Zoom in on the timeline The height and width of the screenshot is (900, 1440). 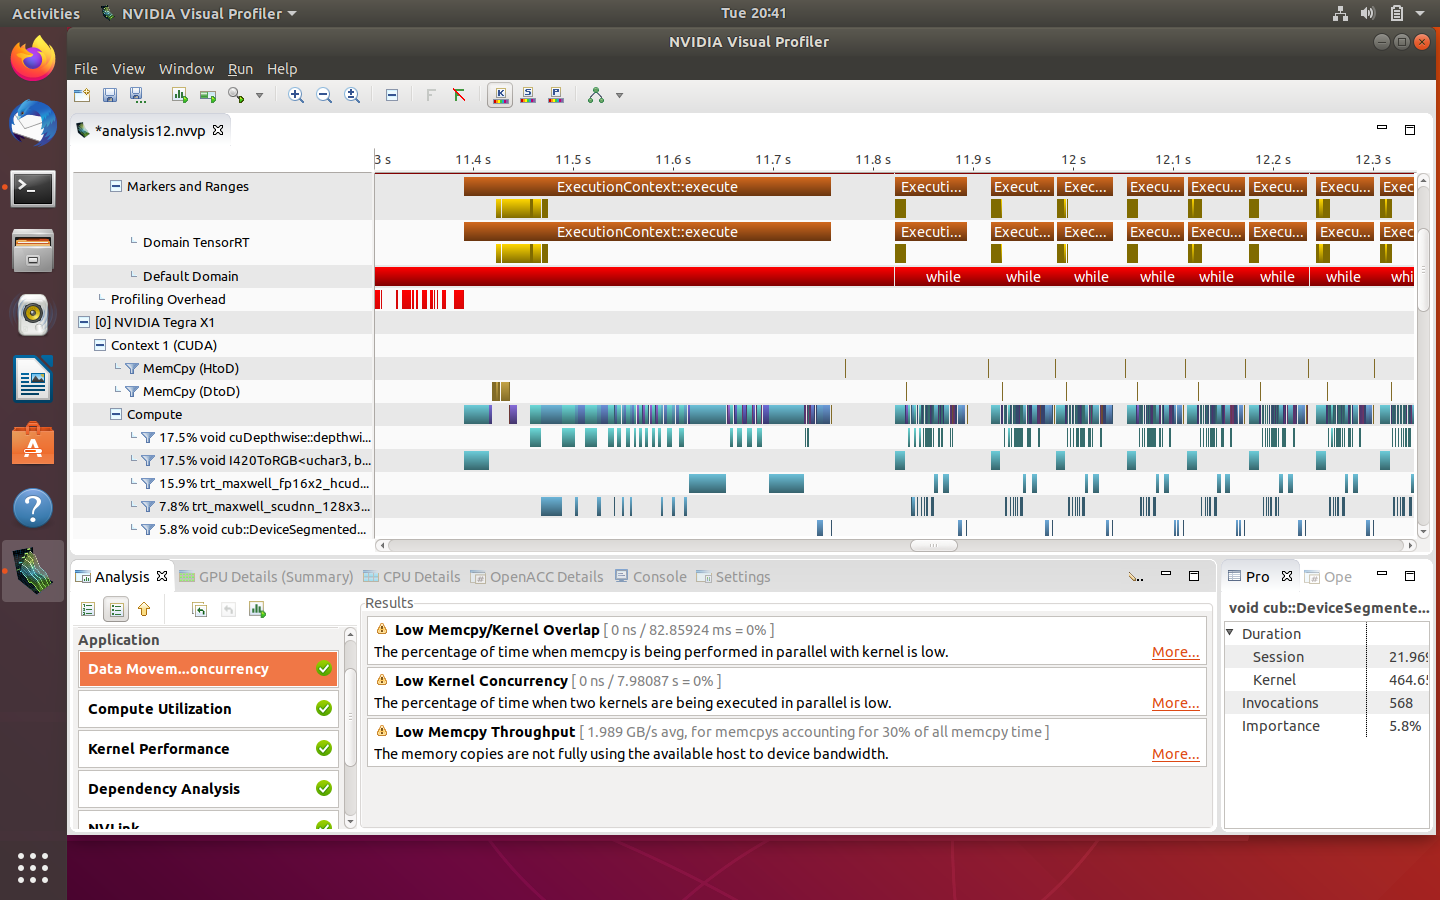click(x=296, y=95)
